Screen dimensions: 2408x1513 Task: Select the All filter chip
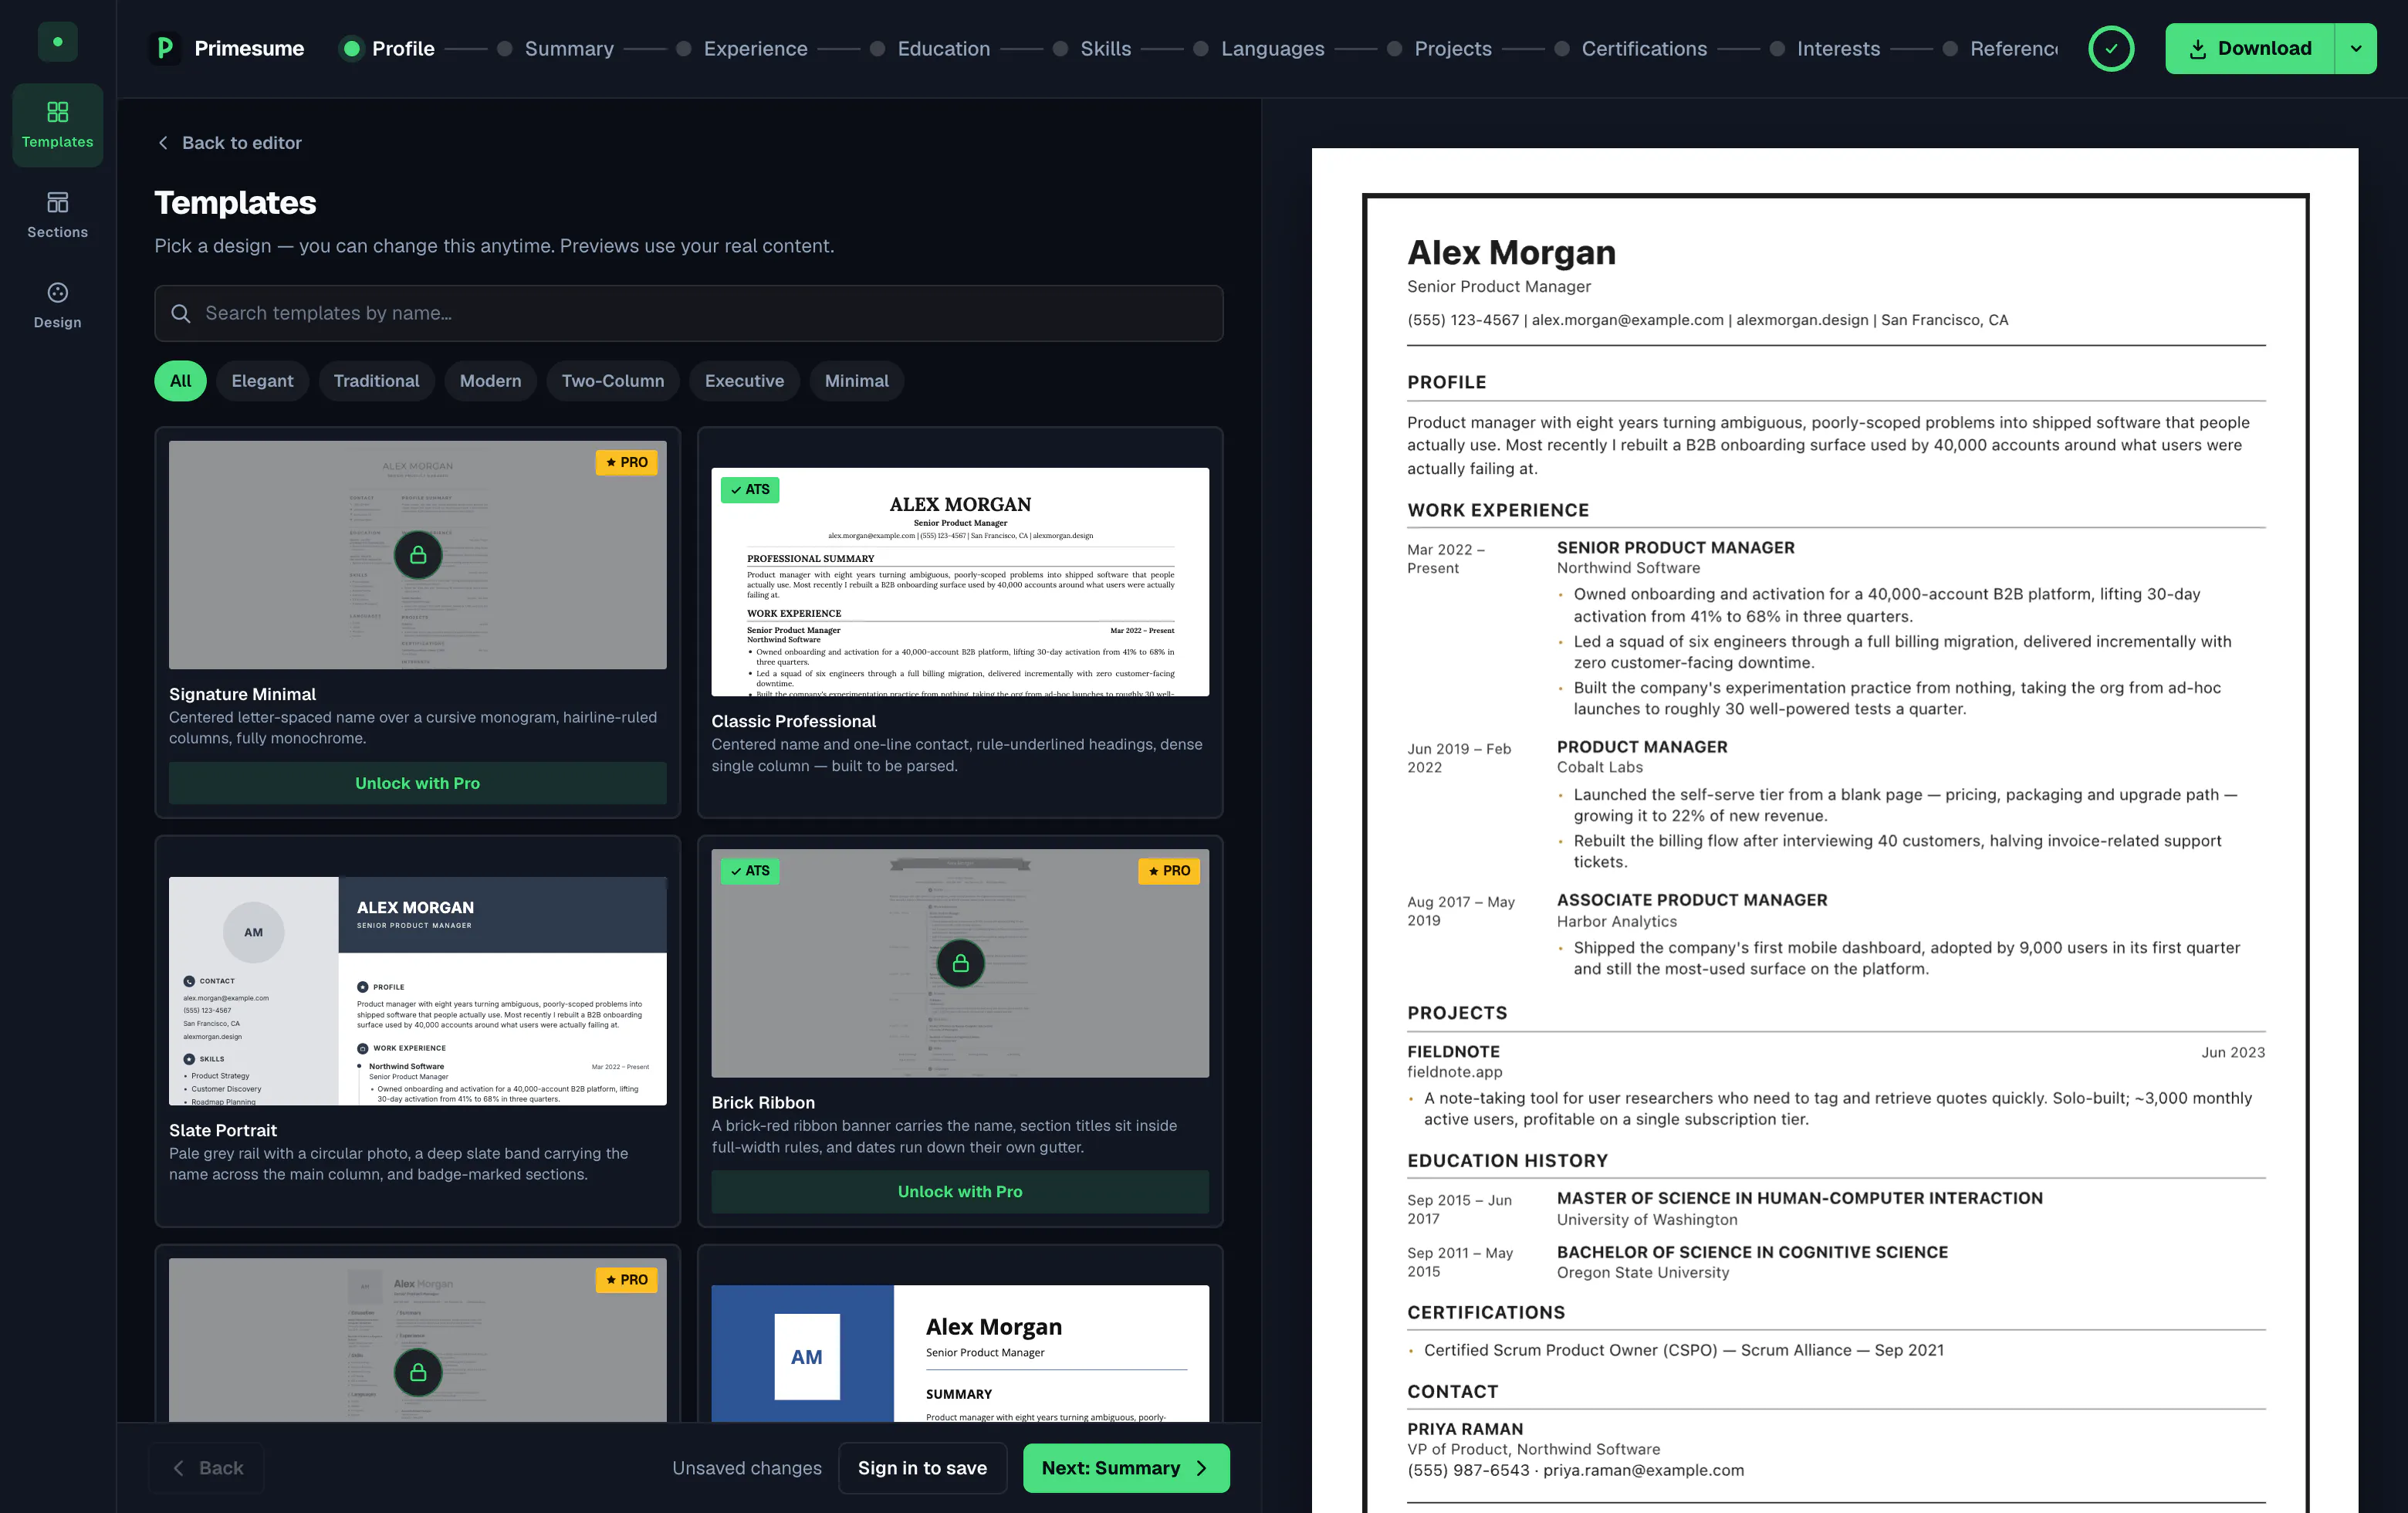click(180, 381)
